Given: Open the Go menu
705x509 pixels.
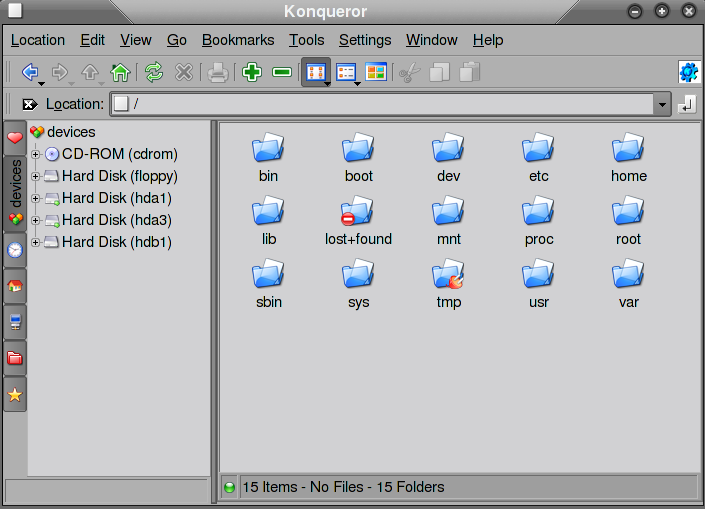Looking at the screenshot, I should [x=177, y=40].
